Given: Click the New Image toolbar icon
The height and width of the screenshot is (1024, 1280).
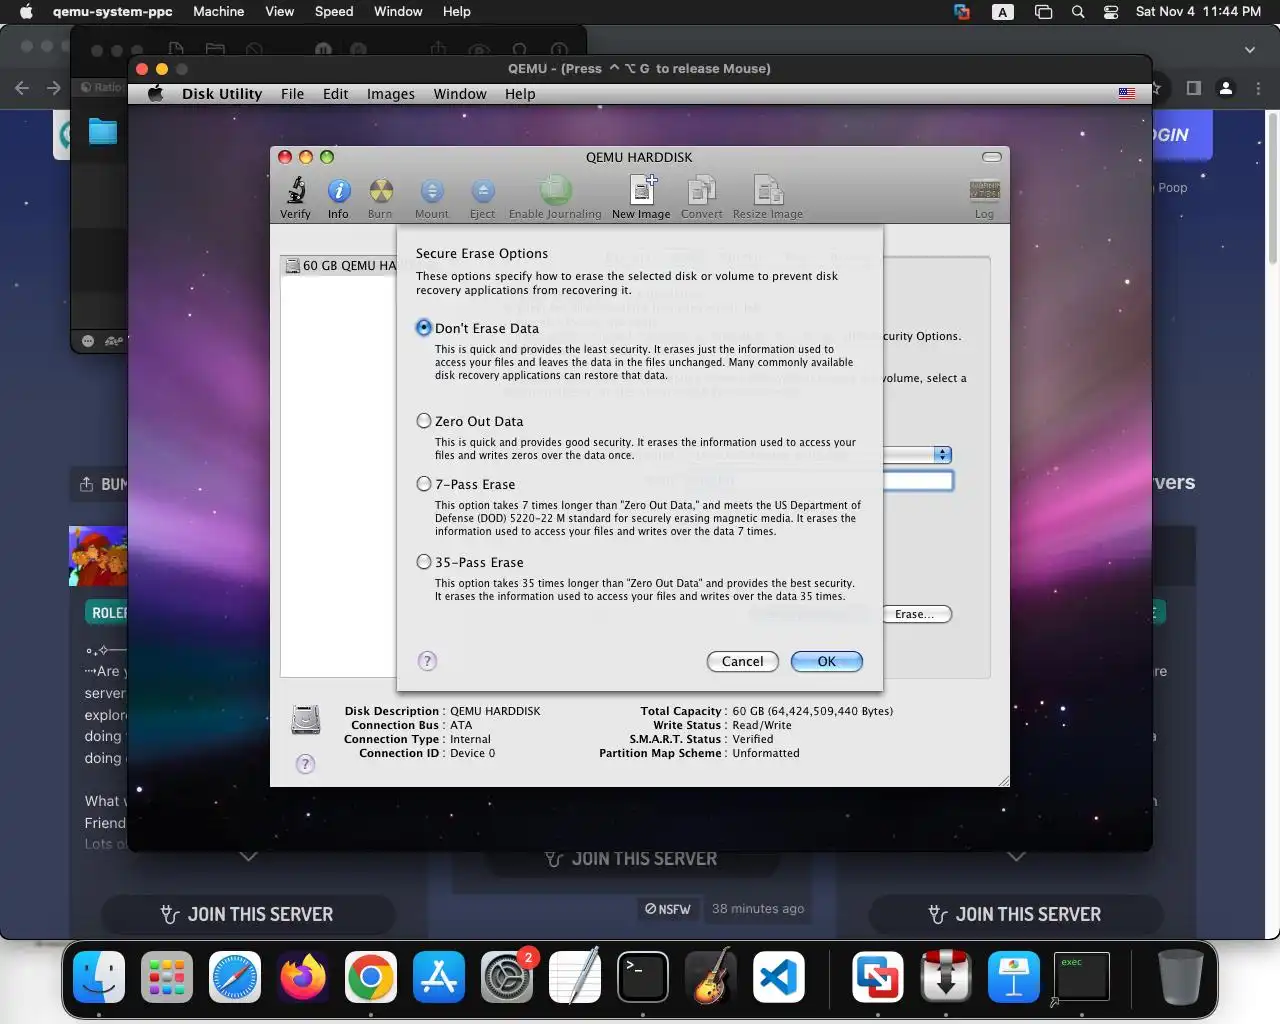Looking at the screenshot, I should point(641,191).
